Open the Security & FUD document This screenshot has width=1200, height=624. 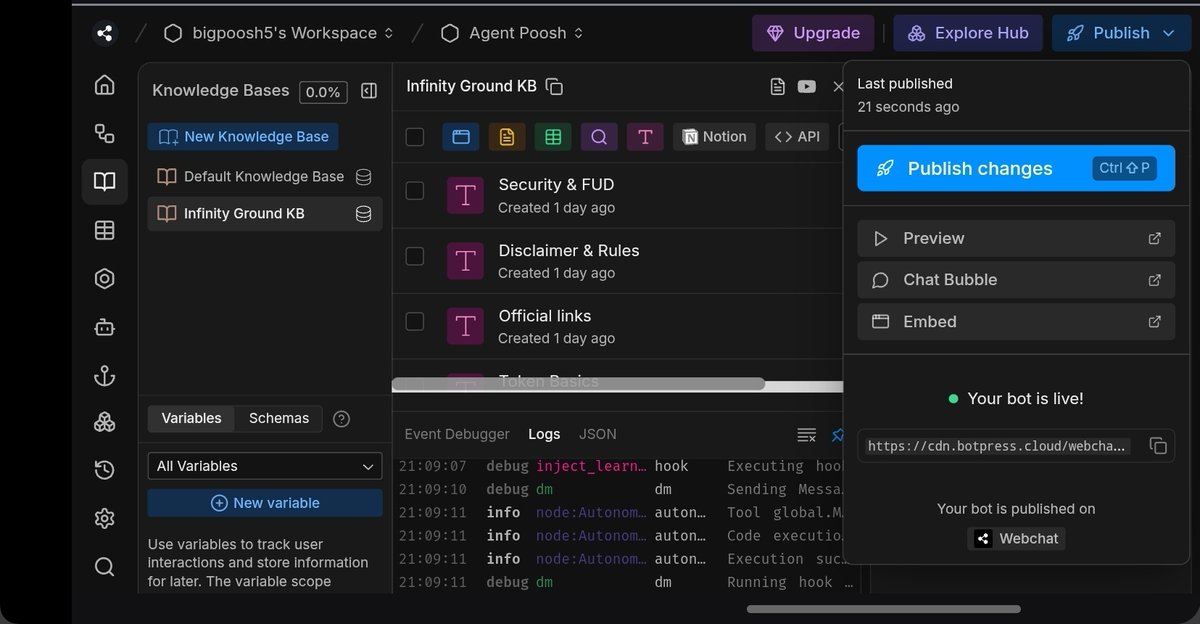tap(556, 185)
